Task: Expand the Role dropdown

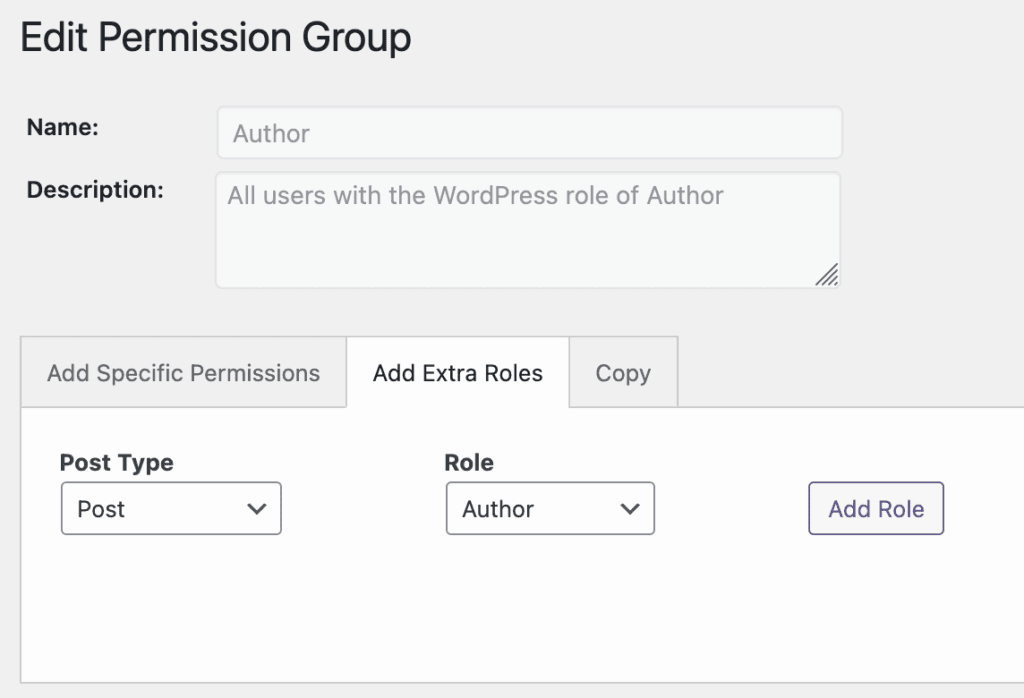Action: tap(549, 509)
